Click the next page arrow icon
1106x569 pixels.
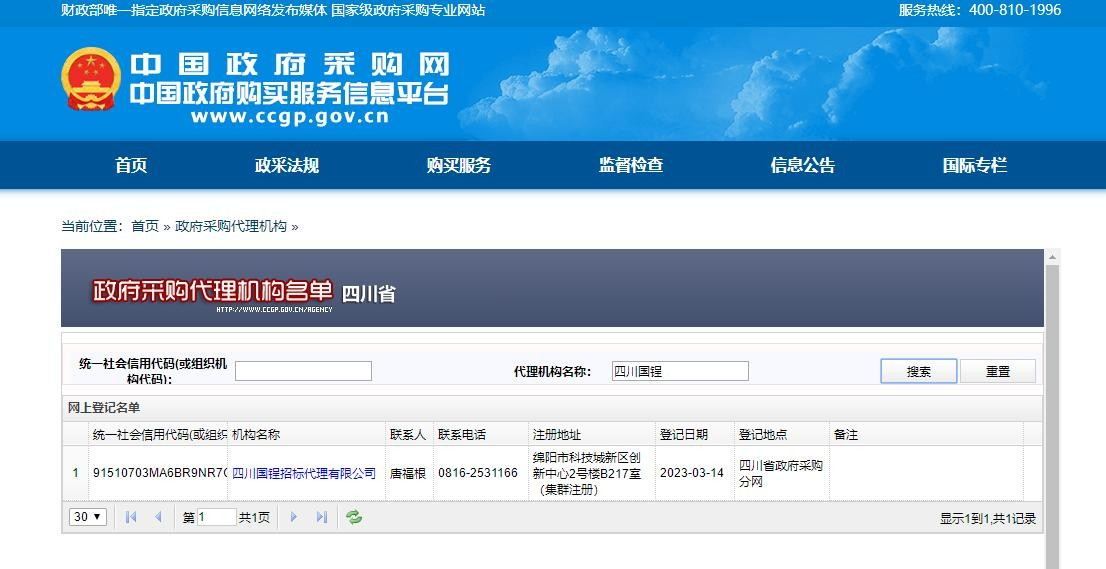point(294,517)
